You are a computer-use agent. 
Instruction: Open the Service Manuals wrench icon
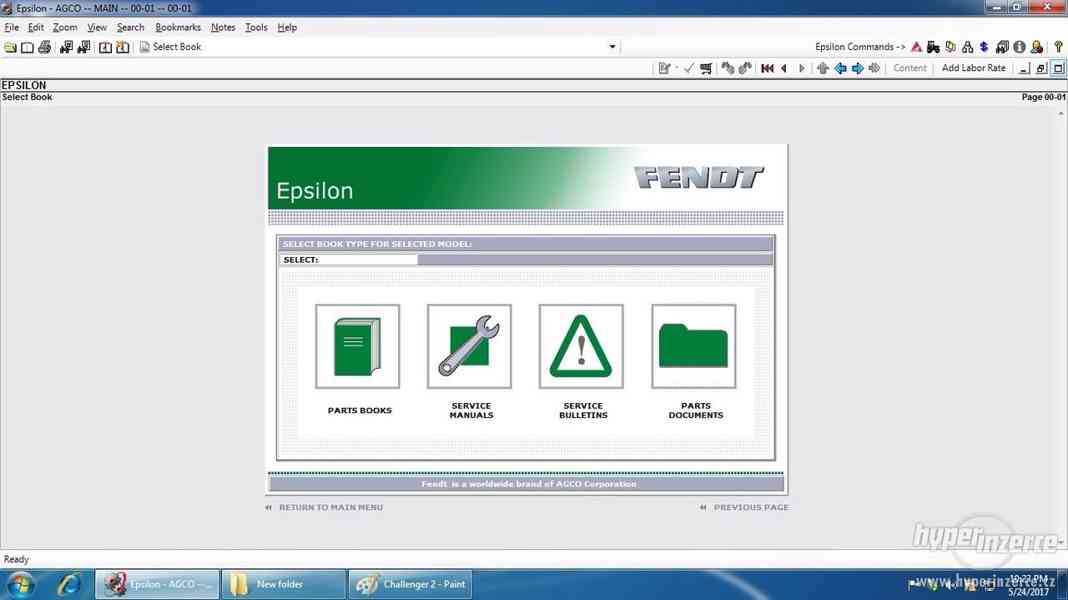pos(469,347)
